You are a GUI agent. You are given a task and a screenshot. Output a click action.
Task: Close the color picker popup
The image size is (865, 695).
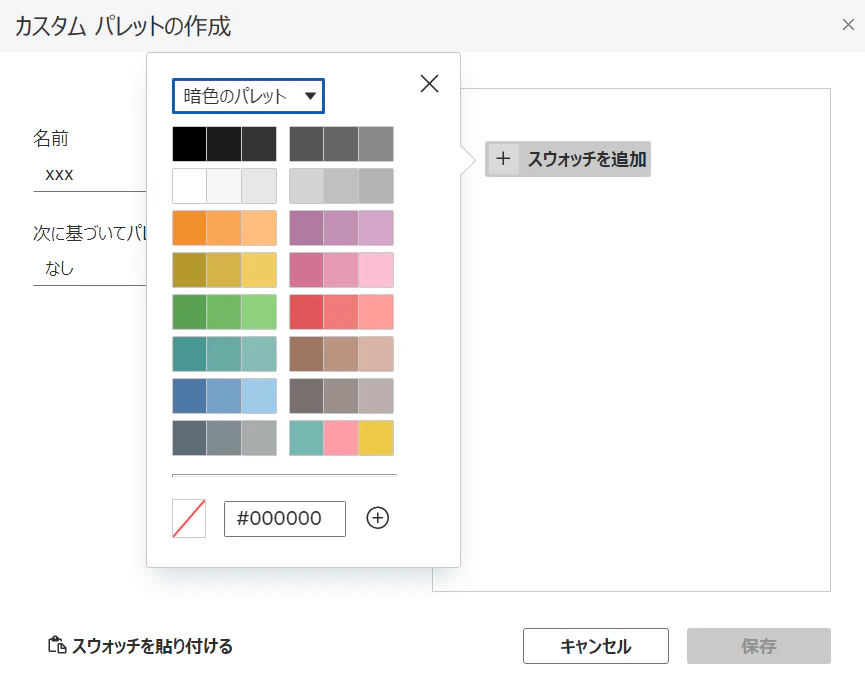click(x=429, y=84)
